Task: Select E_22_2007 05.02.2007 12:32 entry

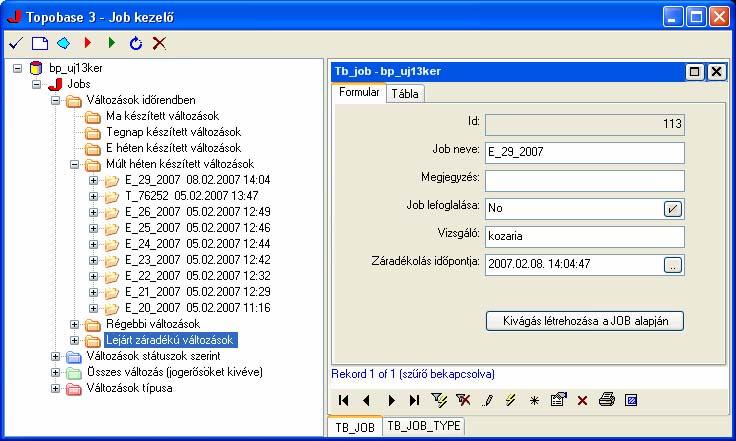Action: (198, 276)
